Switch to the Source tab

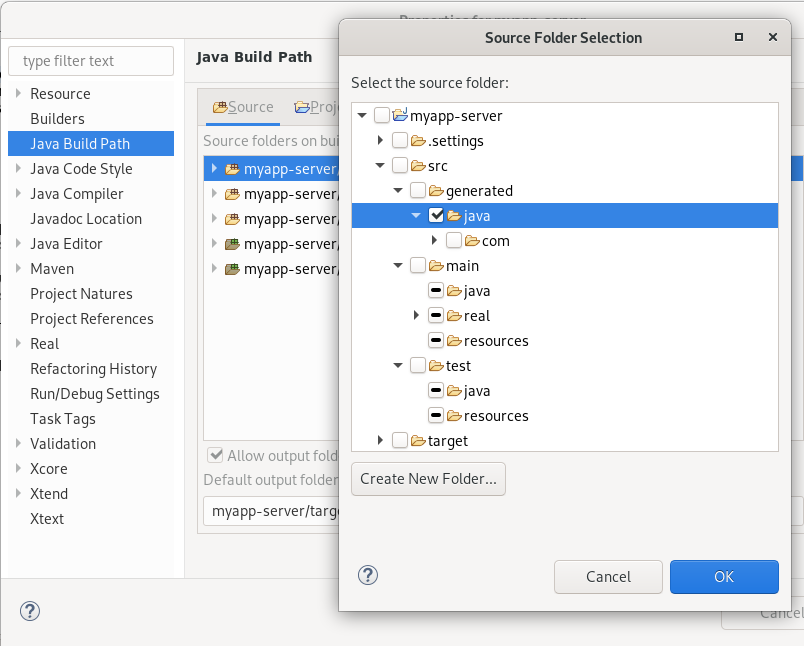243,107
